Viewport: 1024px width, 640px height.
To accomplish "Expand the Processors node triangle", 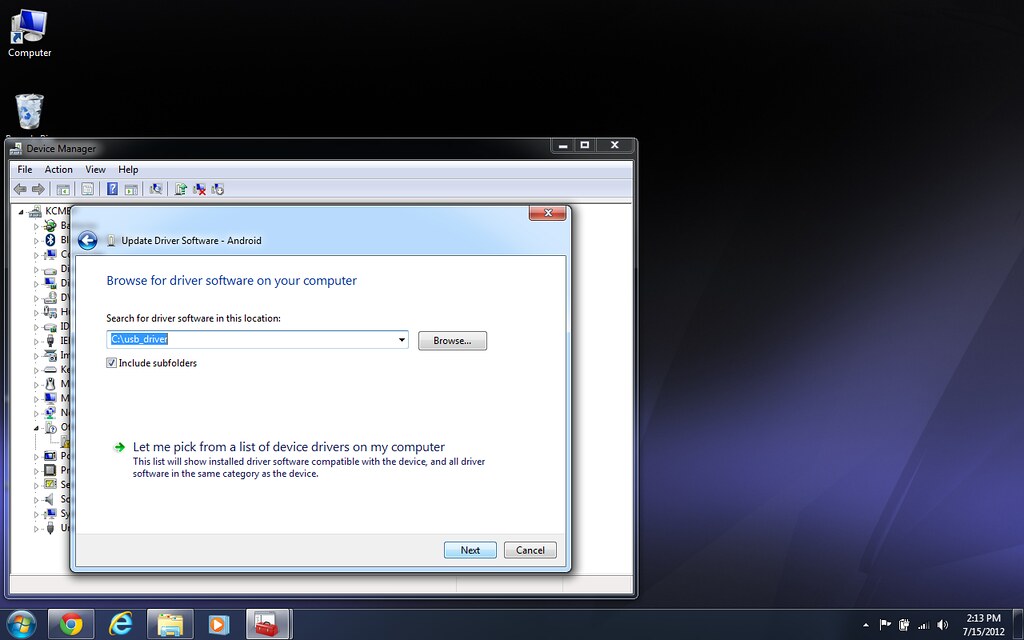I will [x=37, y=471].
